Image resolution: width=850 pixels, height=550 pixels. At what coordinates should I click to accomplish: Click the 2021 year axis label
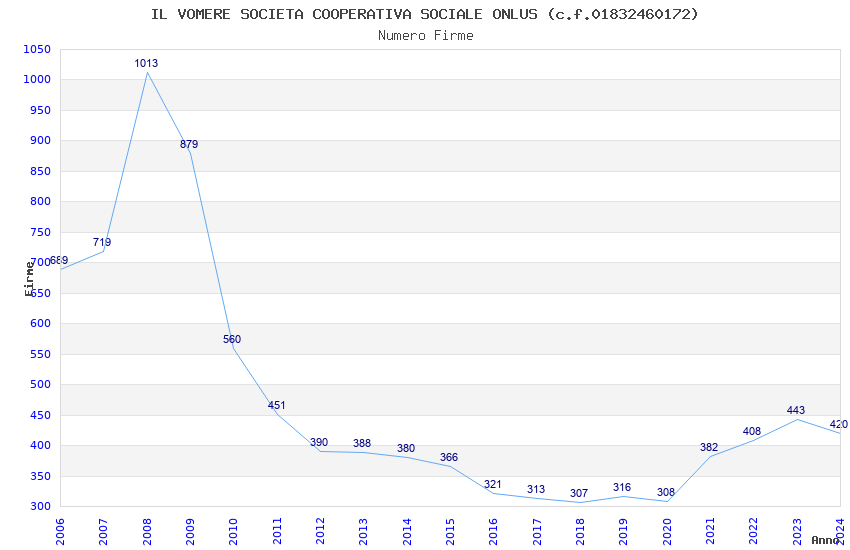[710, 532]
